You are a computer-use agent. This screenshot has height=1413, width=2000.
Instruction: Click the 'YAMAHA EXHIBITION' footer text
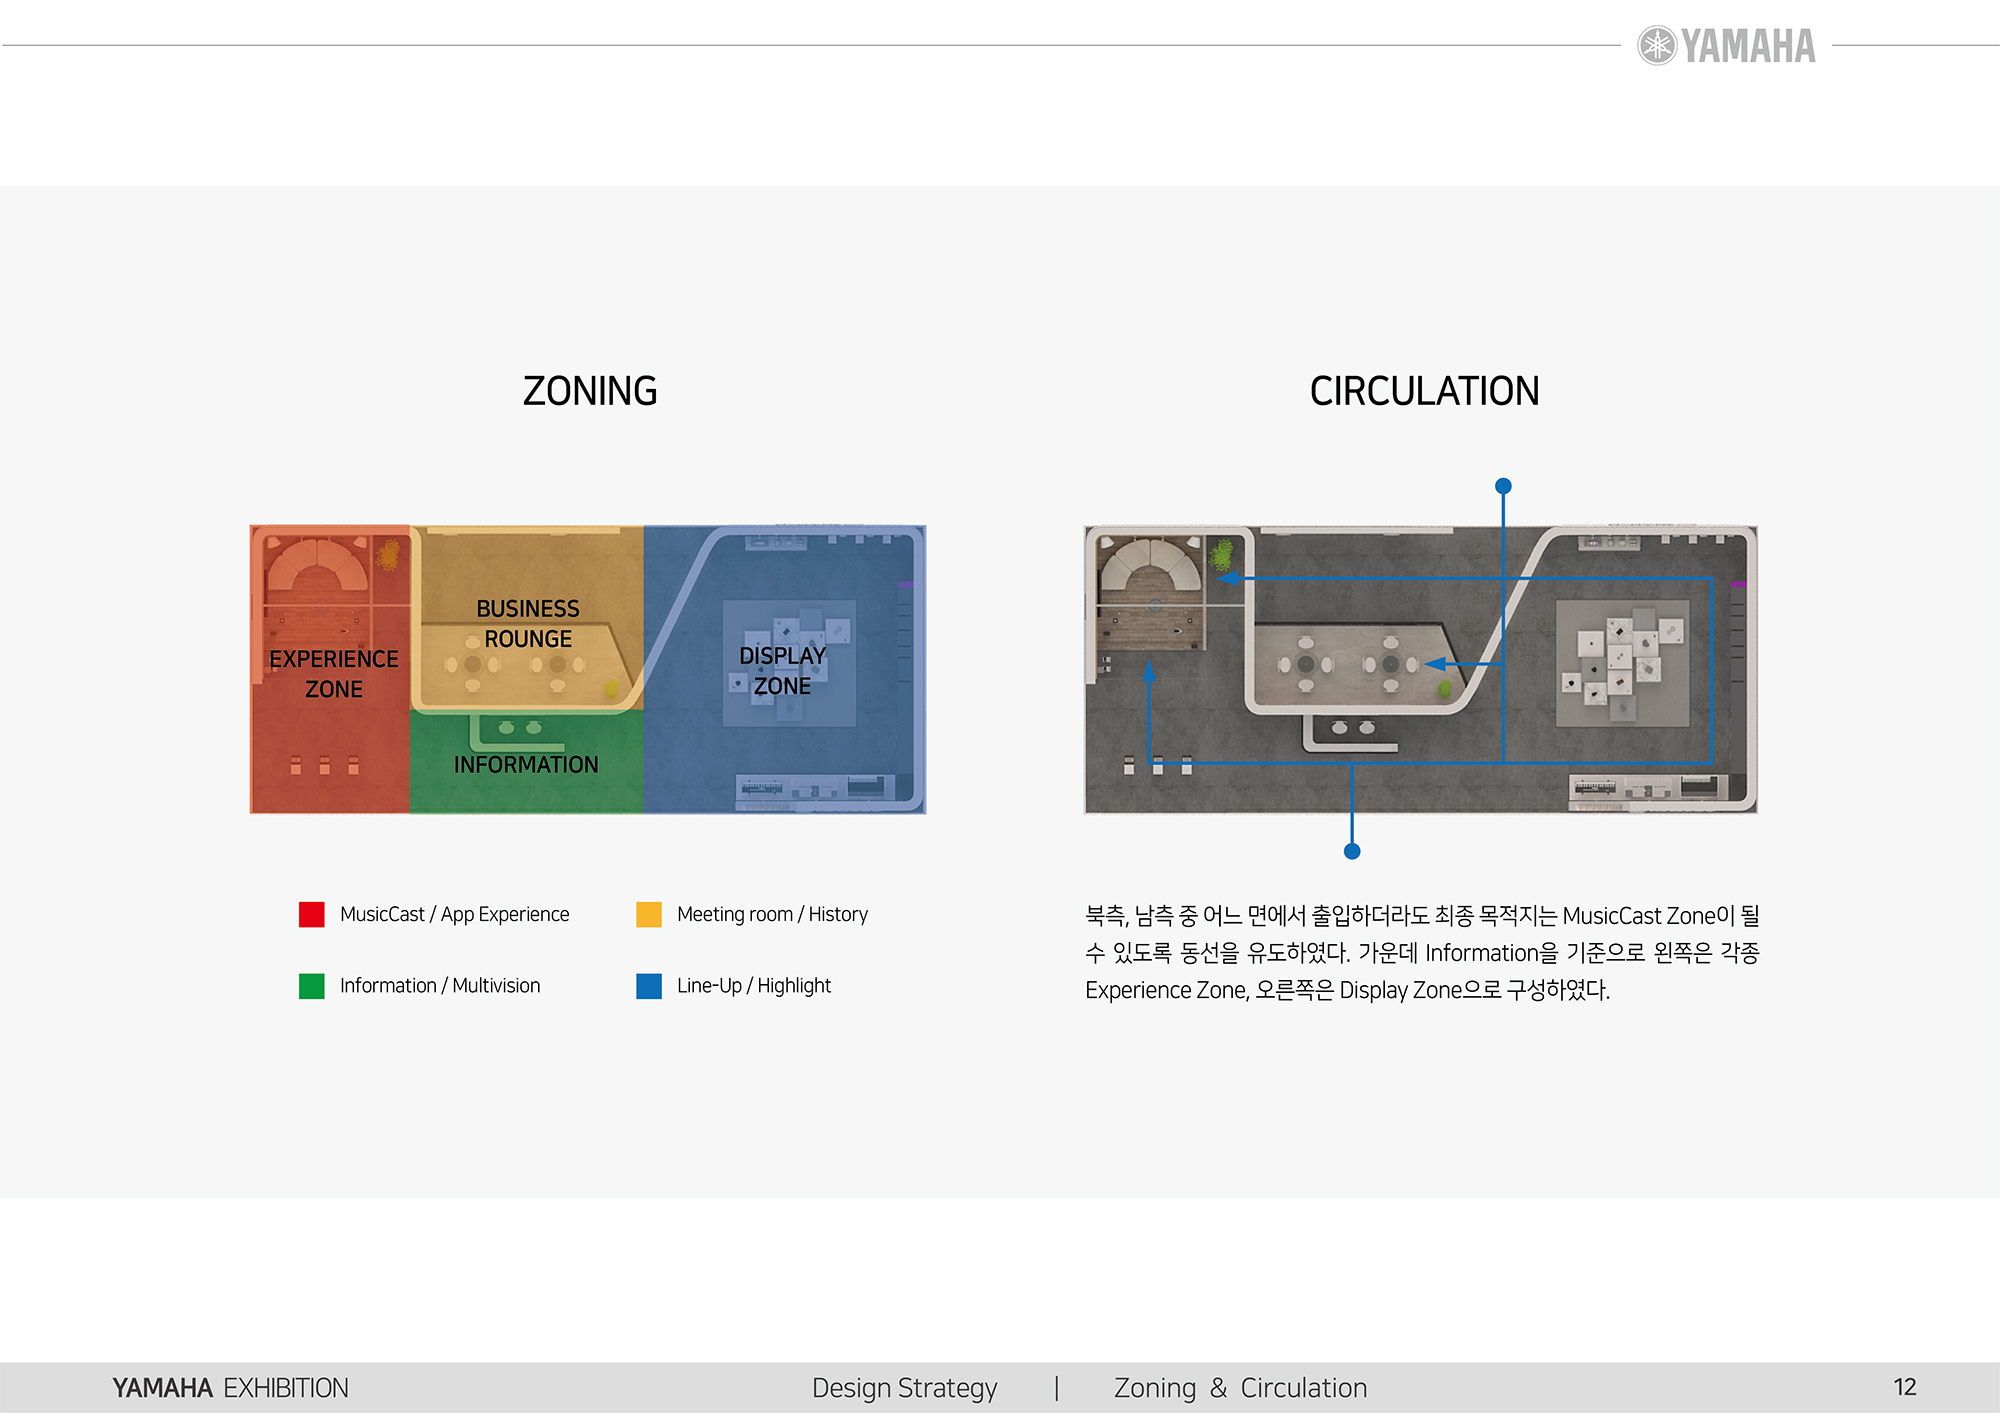pyautogui.click(x=230, y=1388)
